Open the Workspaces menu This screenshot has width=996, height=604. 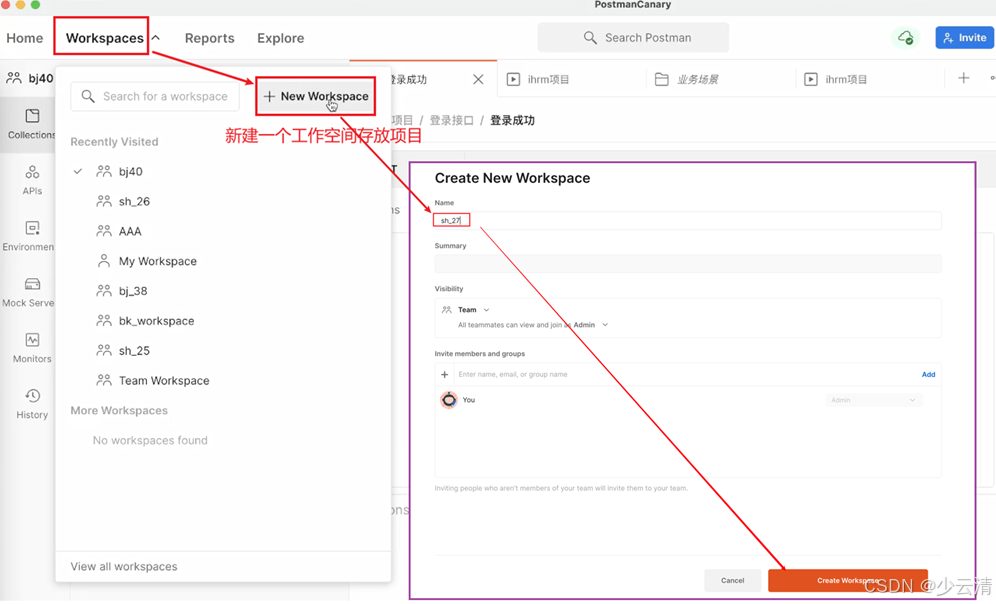(x=105, y=38)
